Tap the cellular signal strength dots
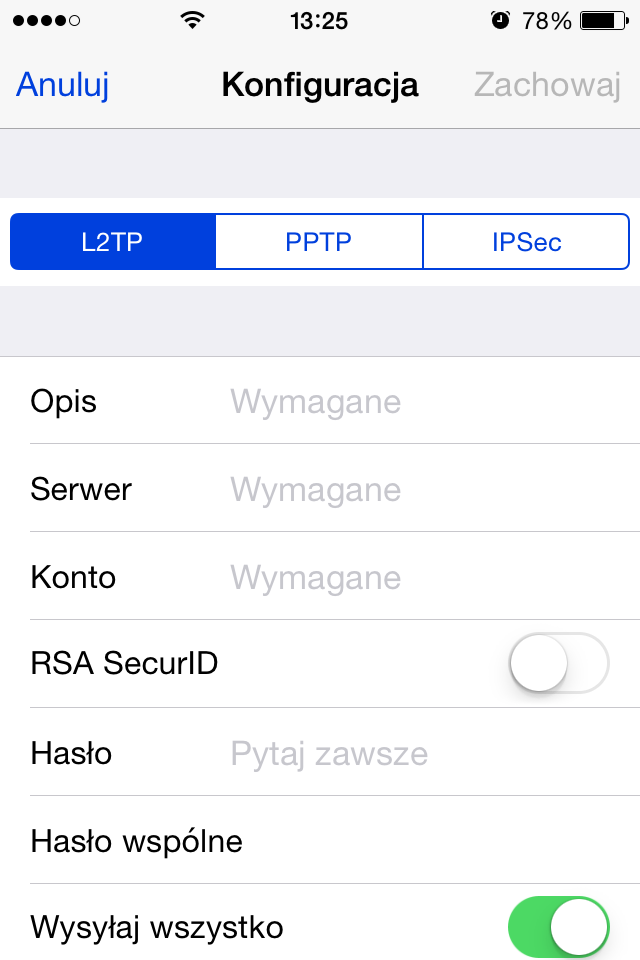Image resolution: width=640 pixels, height=960 pixels. coord(47,21)
